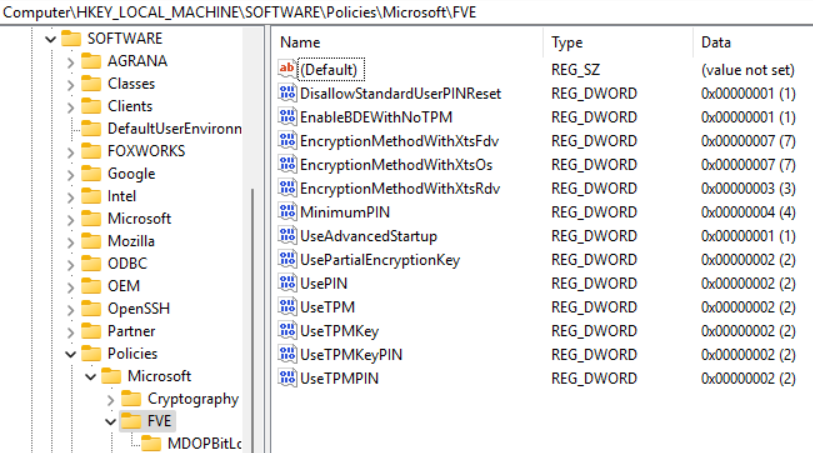The width and height of the screenshot is (813, 453).
Task: Click the (value not set) data cell
Action: pyautogui.click(x=748, y=69)
